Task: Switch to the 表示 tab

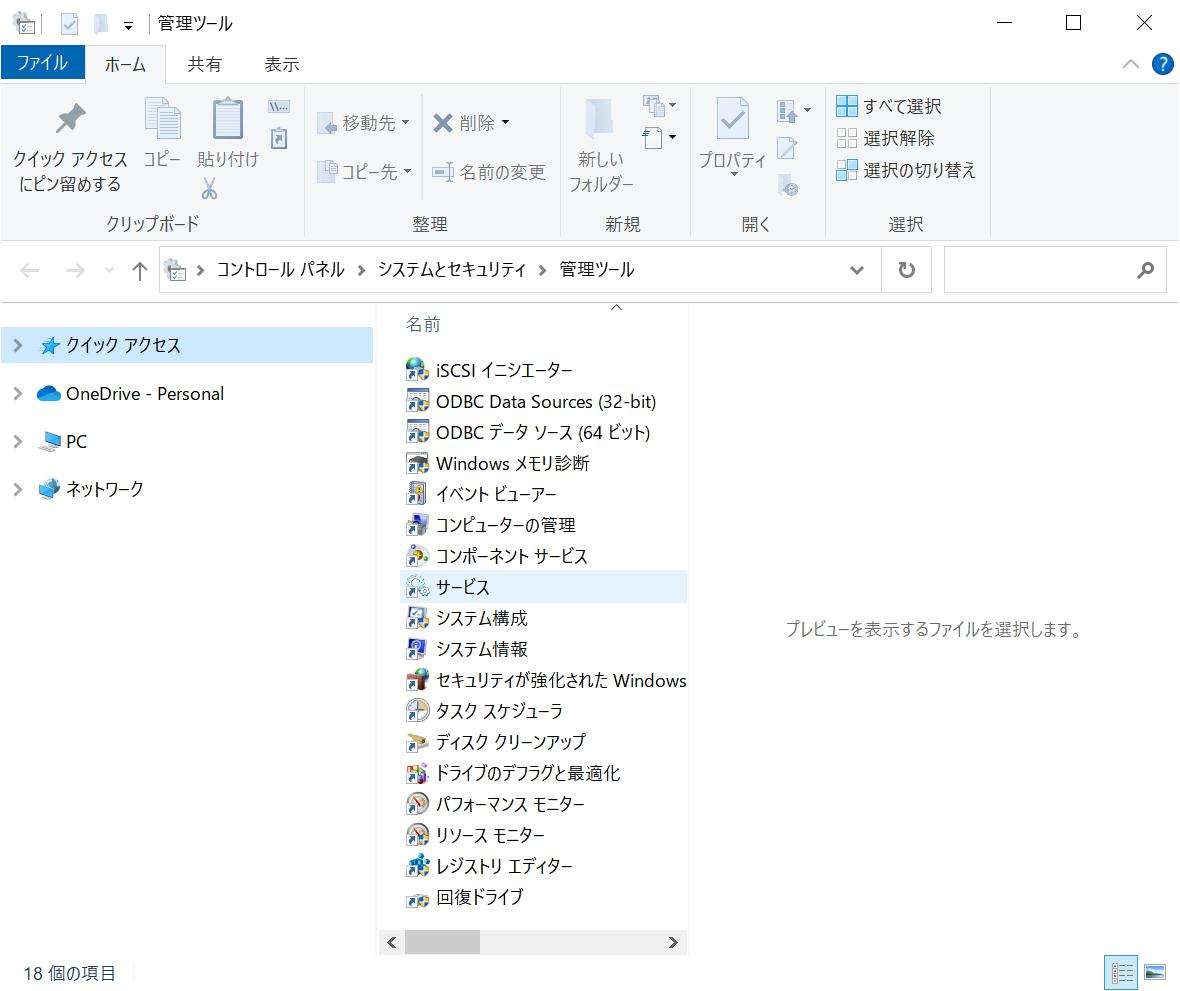Action: point(282,65)
